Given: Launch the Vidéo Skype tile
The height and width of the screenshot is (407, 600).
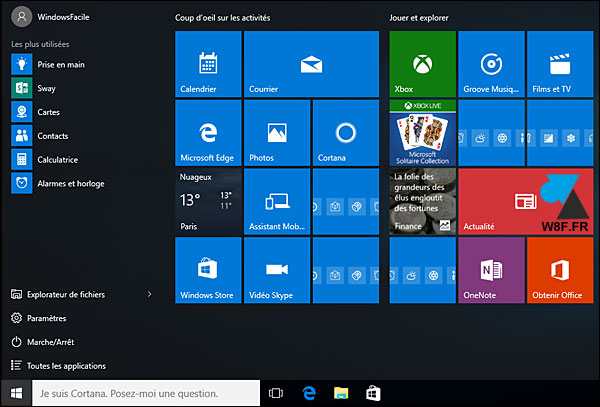Looking at the screenshot, I should pos(277,270).
